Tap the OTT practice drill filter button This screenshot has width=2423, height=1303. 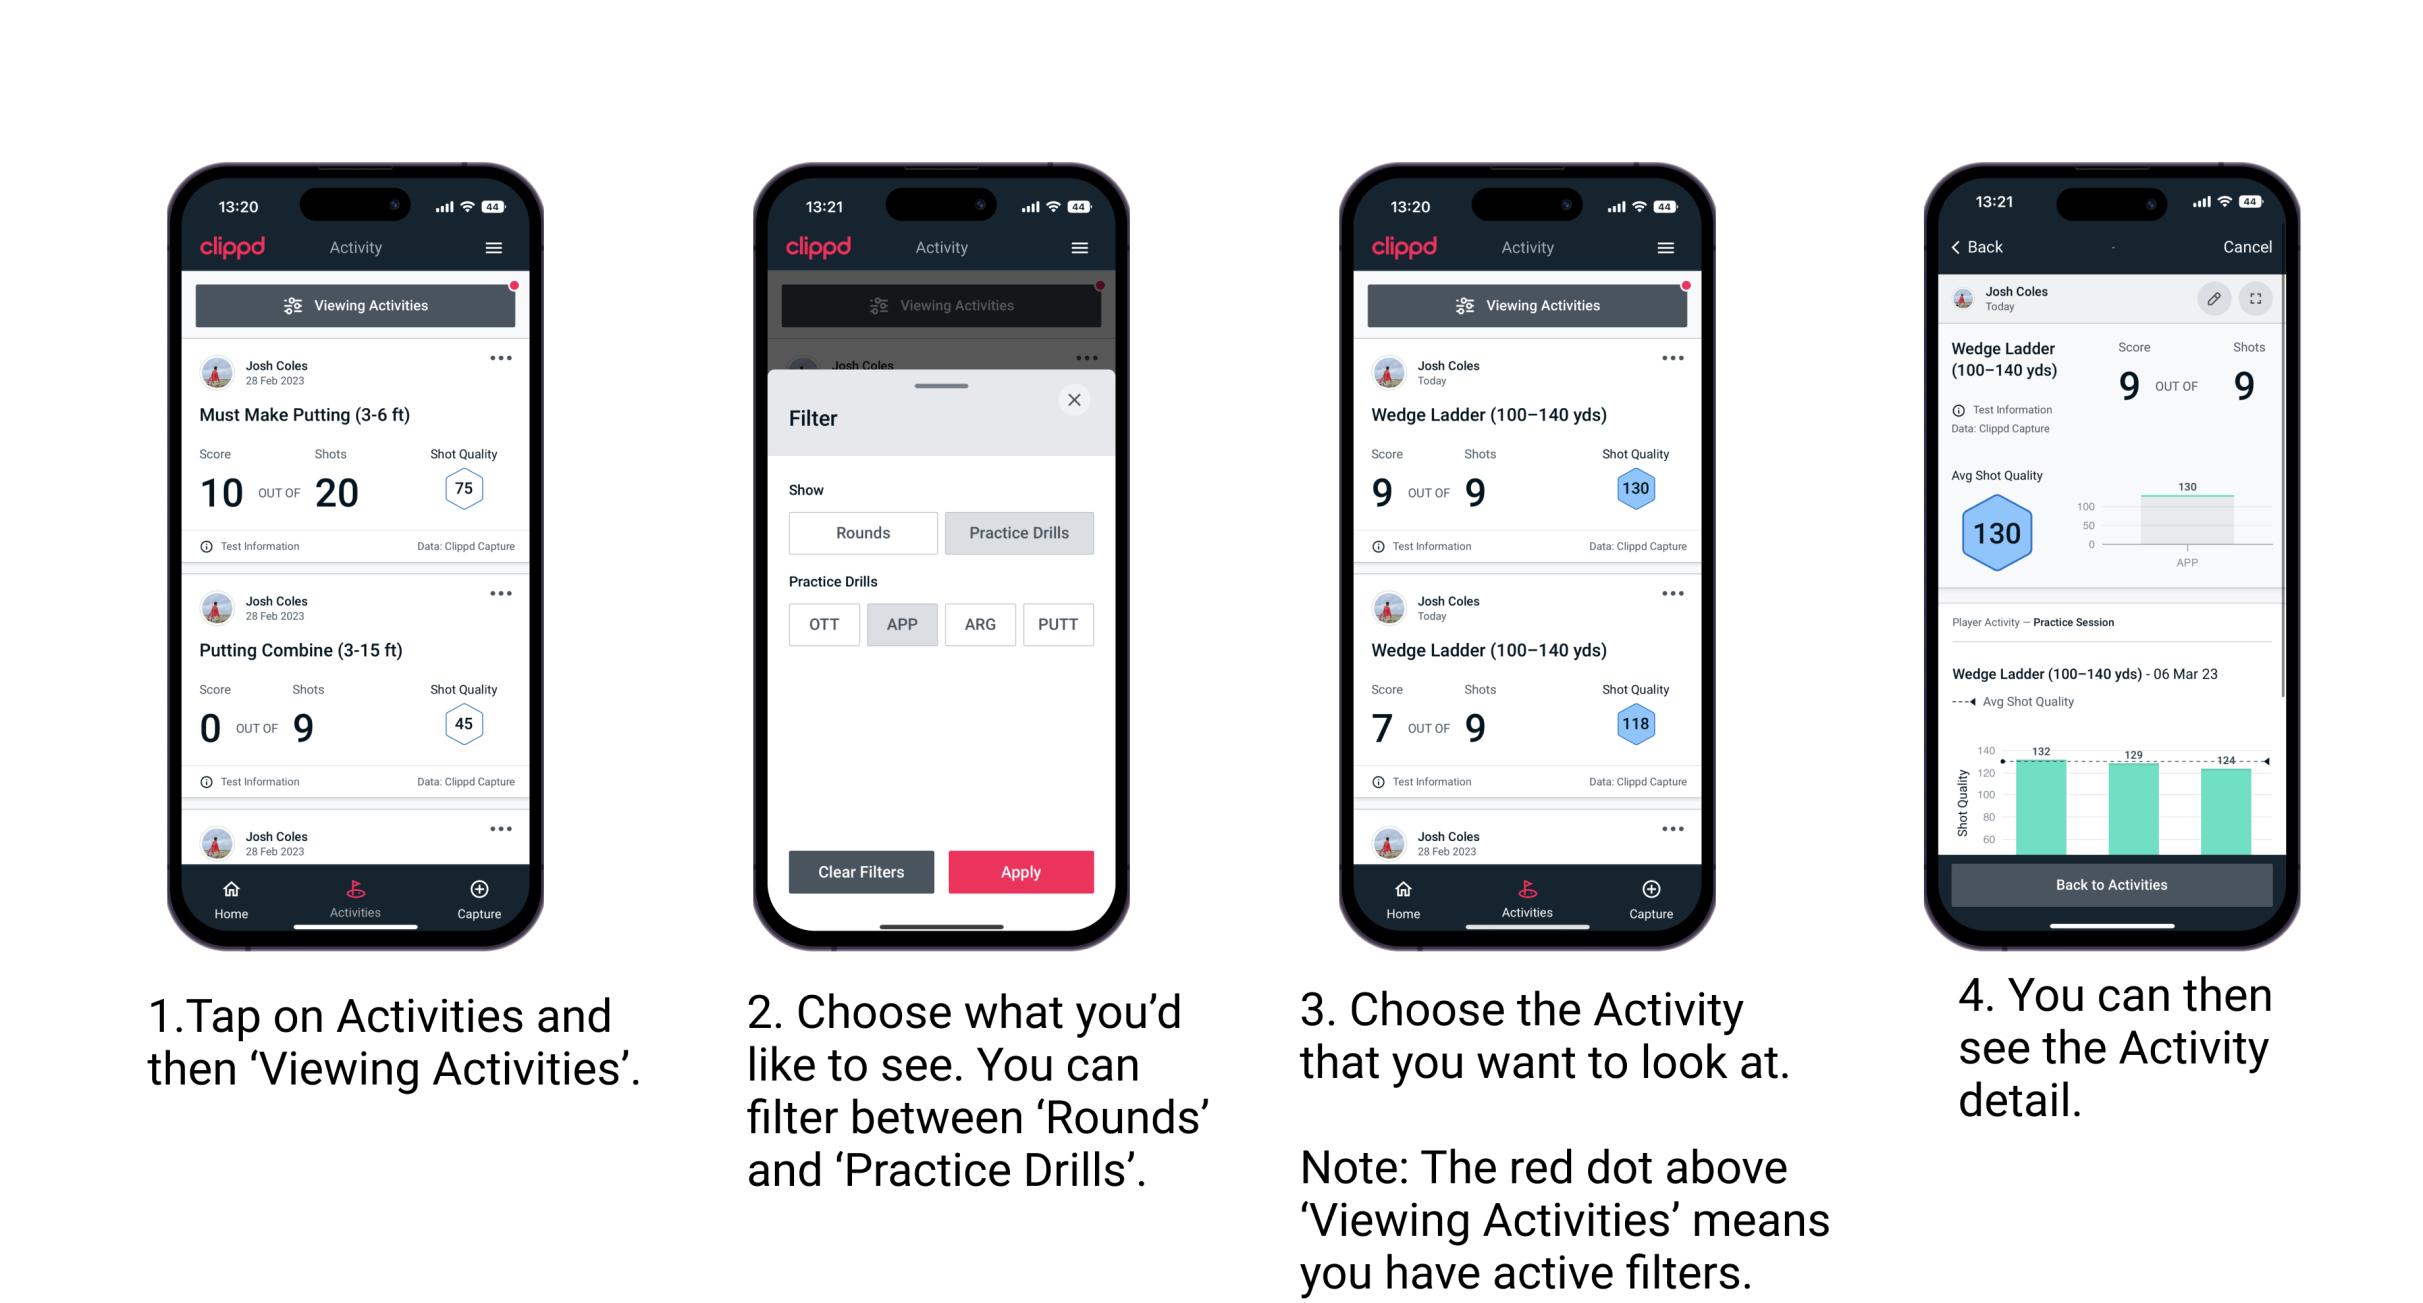coord(823,623)
